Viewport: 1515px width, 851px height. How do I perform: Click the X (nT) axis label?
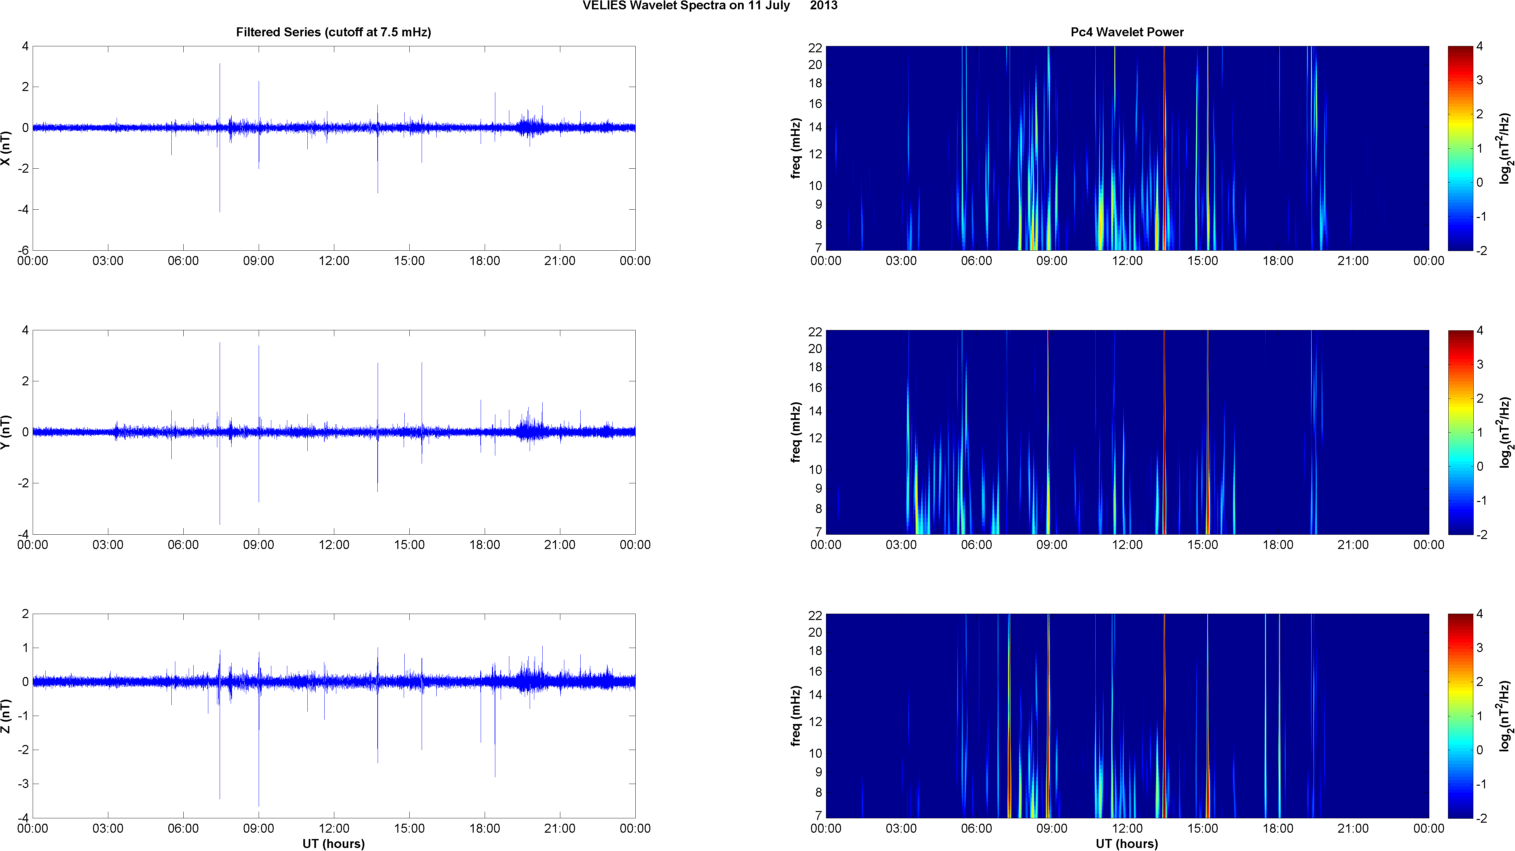[6, 148]
